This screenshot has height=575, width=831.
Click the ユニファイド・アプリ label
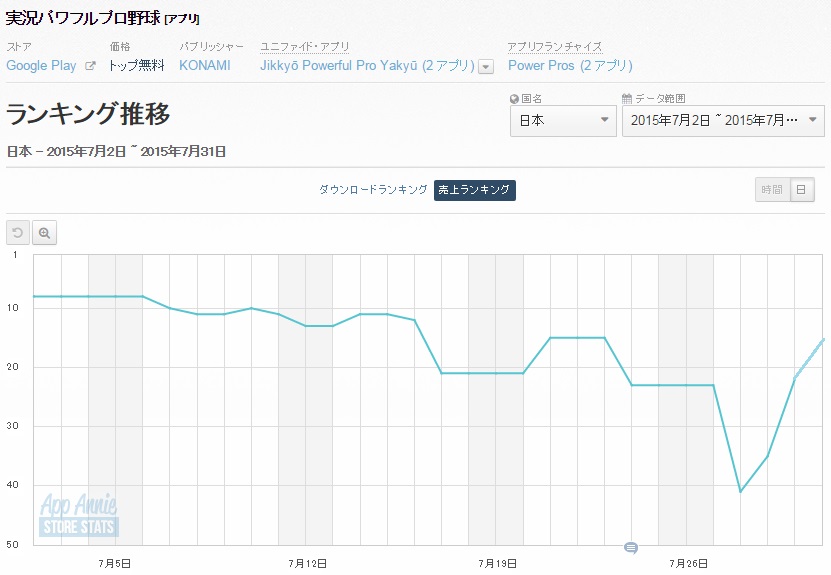304,47
